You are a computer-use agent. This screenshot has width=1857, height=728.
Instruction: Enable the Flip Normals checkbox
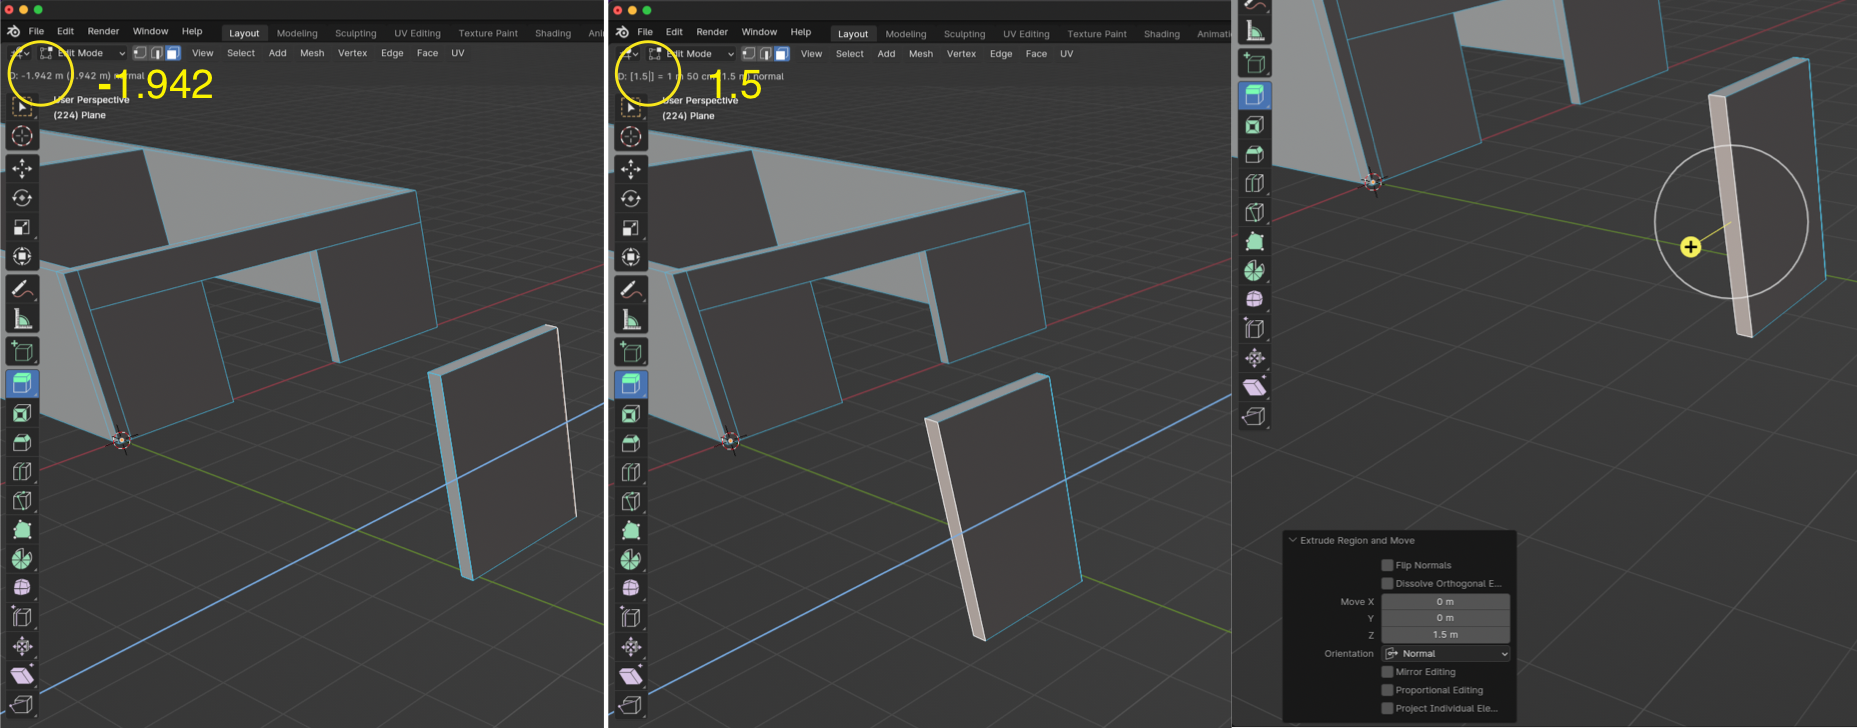tap(1387, 565)
